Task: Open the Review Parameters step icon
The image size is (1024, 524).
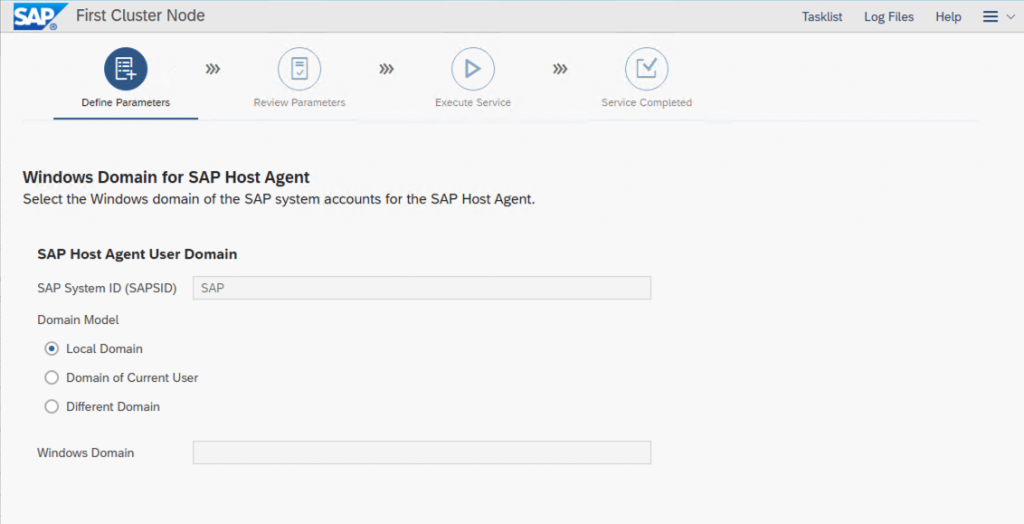Action: pyautogui.click(x=299, y=69)
